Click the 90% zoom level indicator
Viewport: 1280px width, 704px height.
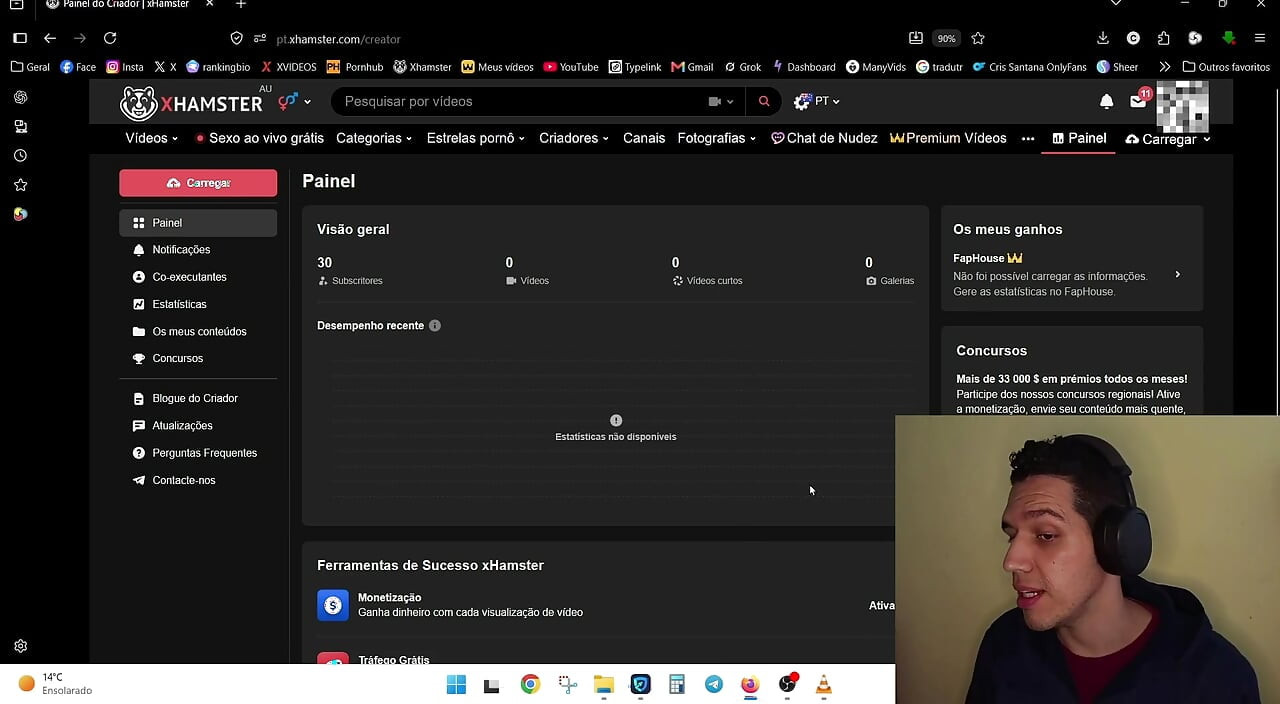[946, 38]
